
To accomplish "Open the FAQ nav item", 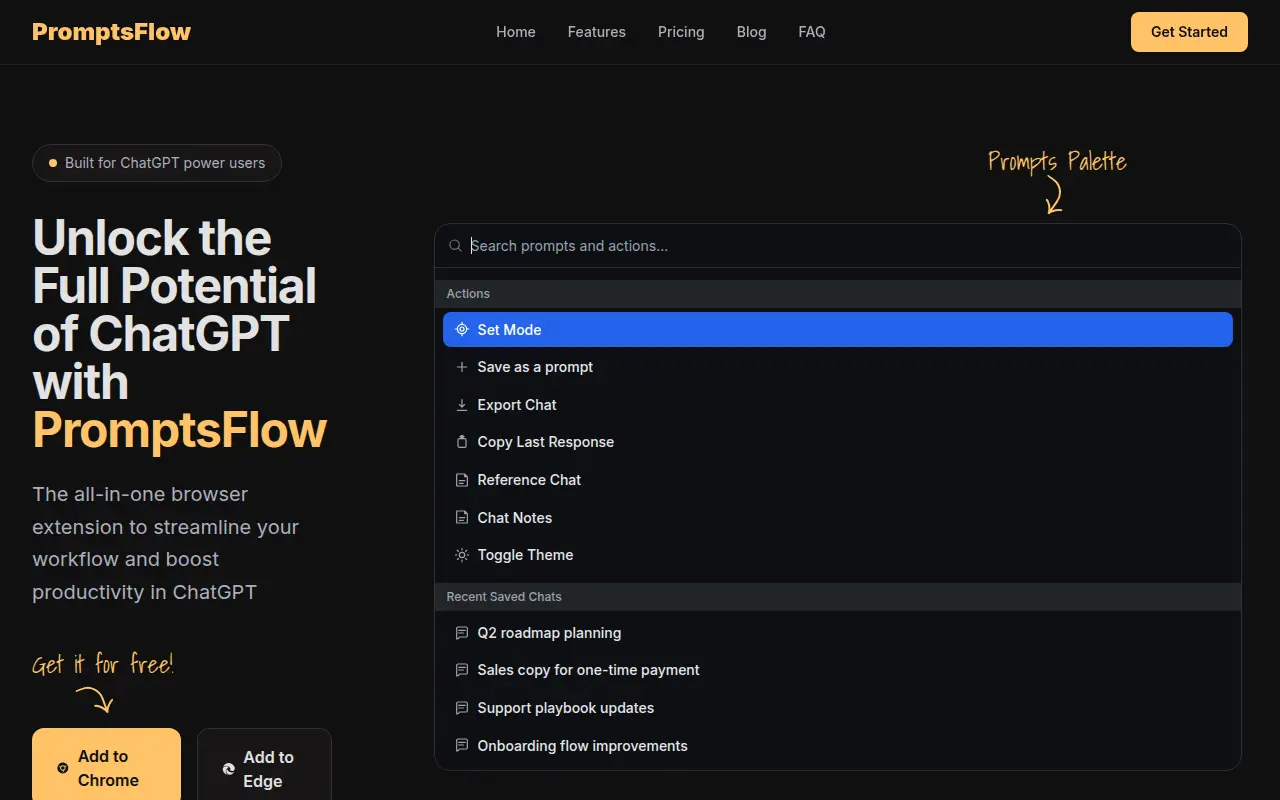I will 812,32.
